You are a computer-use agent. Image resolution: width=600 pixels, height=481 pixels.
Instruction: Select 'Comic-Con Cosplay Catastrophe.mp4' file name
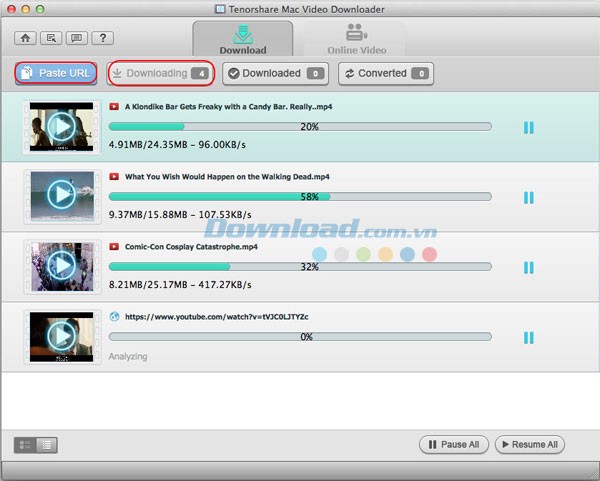tap(191, 247)
